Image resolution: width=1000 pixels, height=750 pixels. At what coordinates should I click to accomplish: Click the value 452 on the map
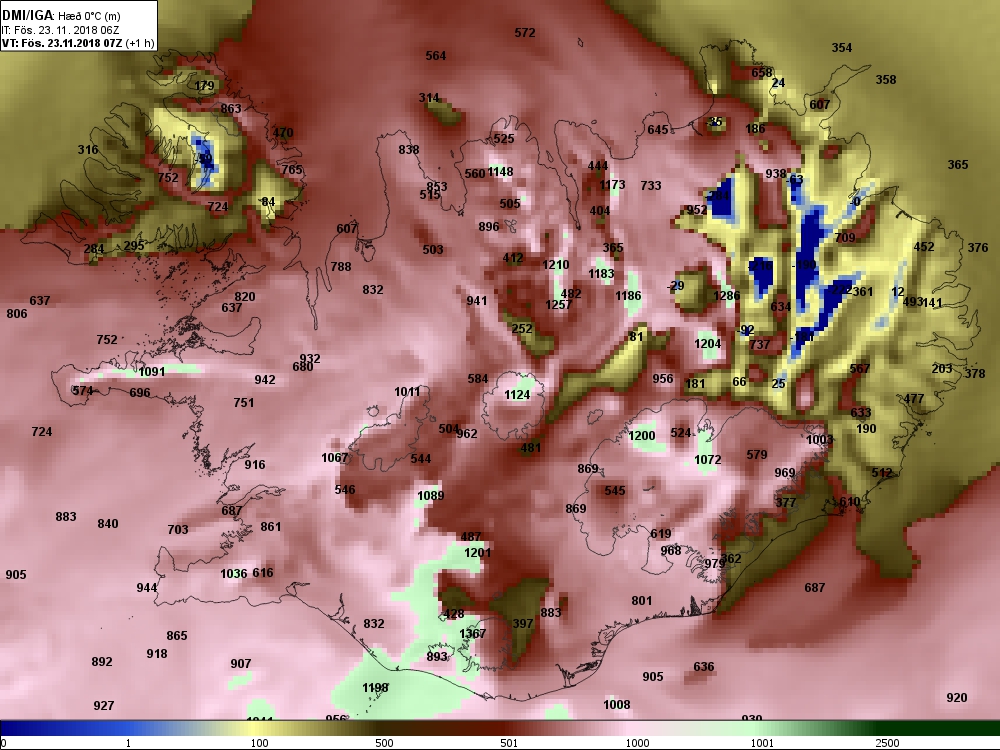923,247
